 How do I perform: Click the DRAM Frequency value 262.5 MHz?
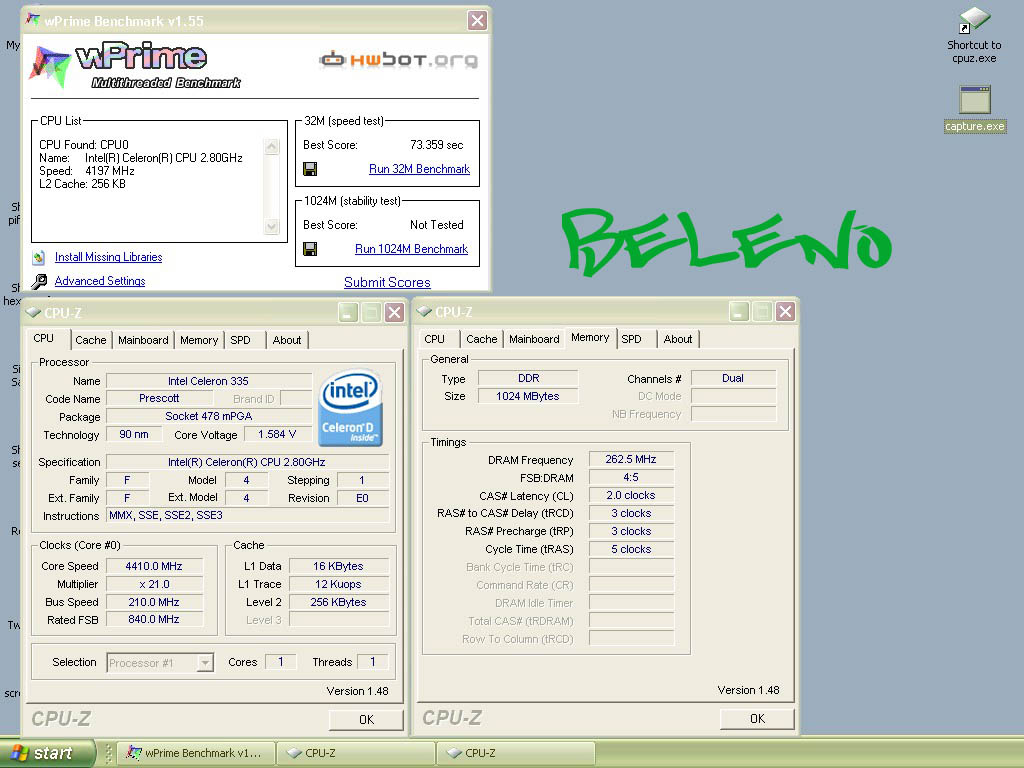pos(631,459)
